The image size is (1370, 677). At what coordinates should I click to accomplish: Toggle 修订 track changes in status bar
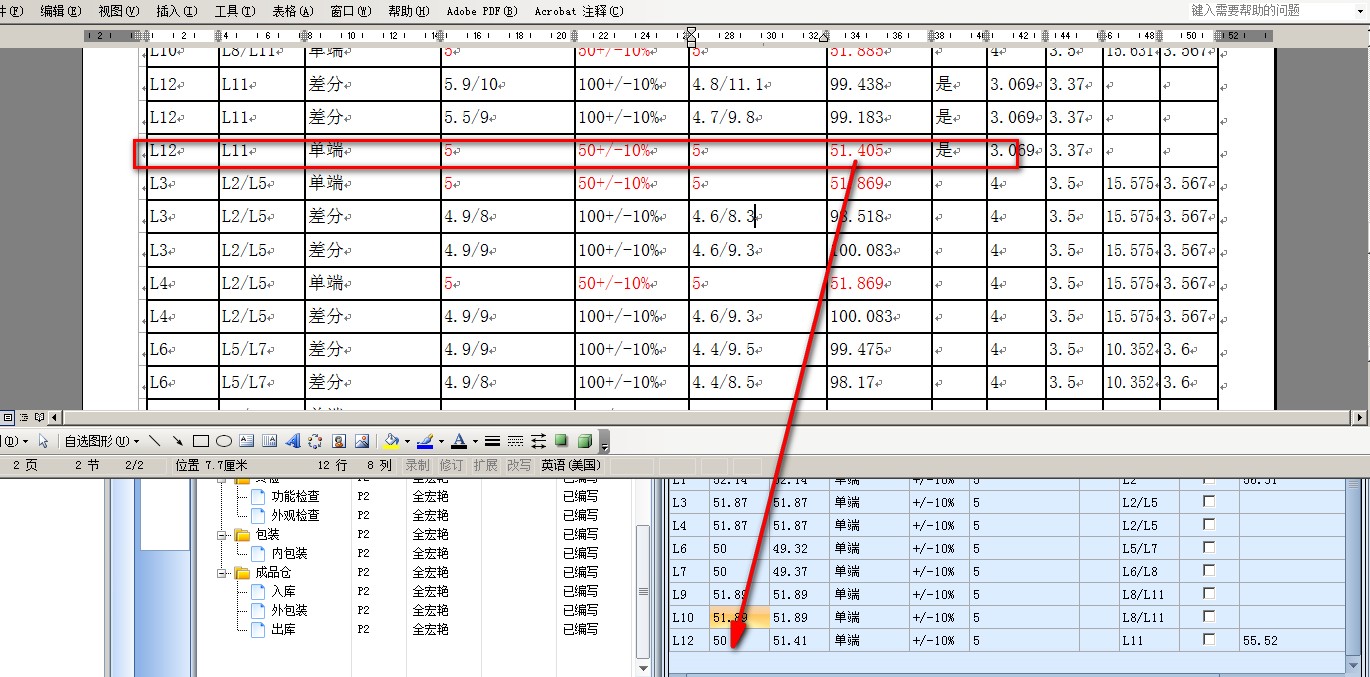(x=451, y=465)
